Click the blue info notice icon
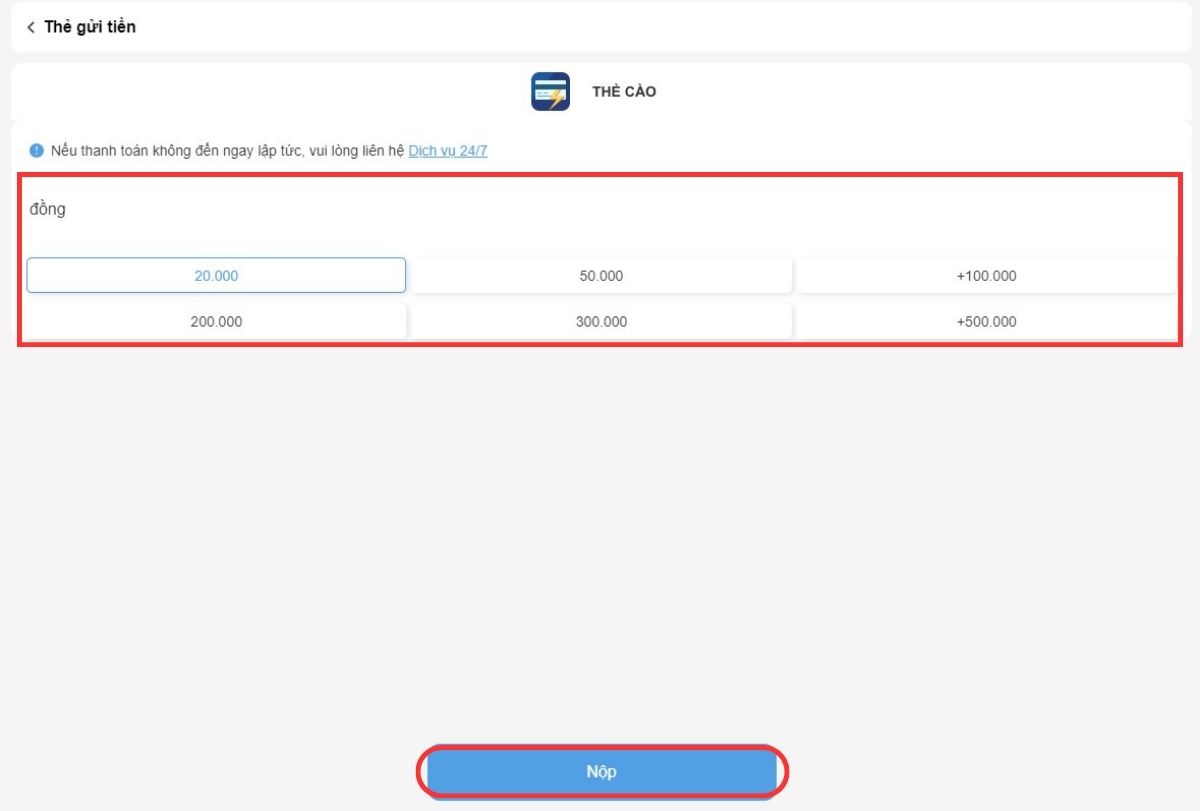 tap(37, 151)
